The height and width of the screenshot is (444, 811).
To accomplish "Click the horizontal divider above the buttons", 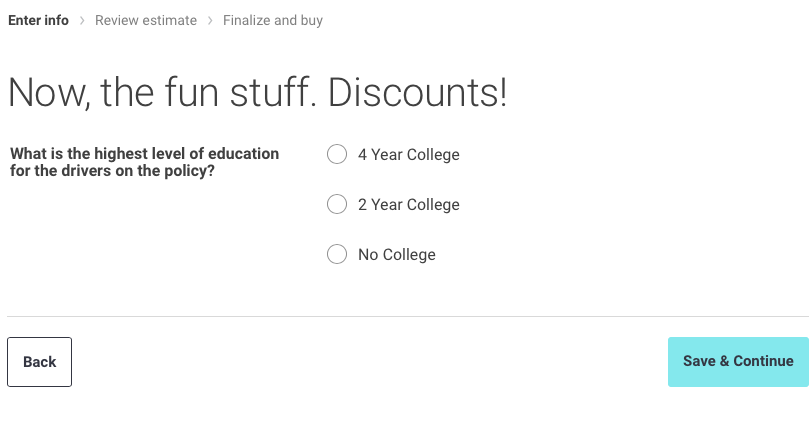I will point(405,316).
